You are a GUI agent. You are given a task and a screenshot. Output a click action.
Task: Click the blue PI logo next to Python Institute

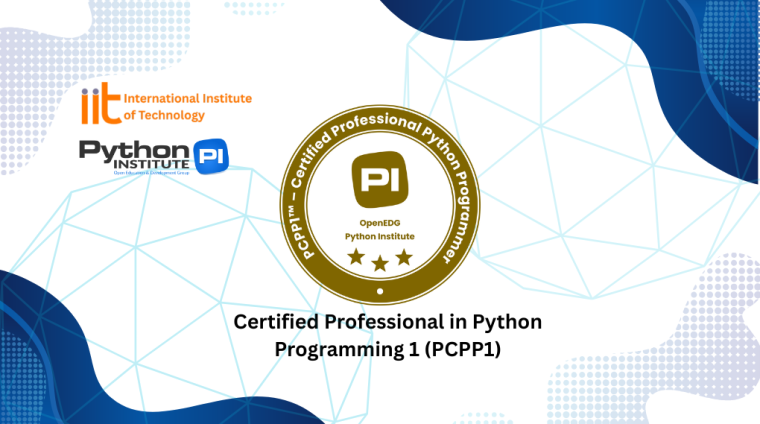click(x=211, y=156)
